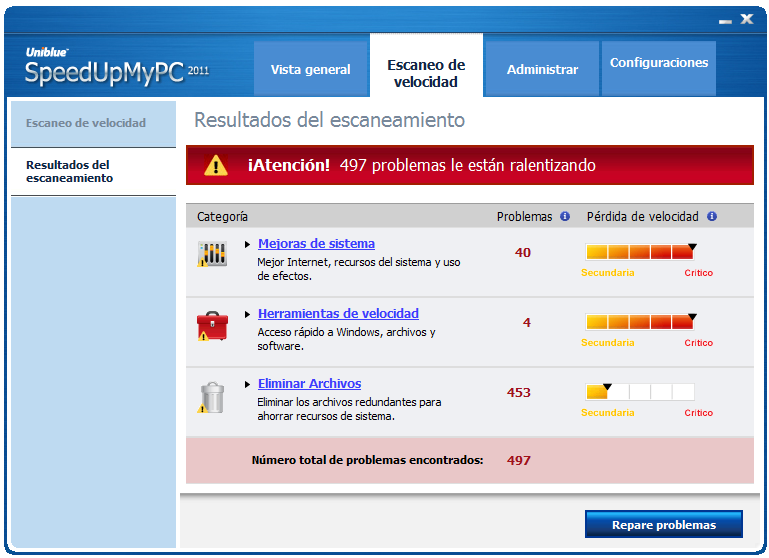Click the total 497 in the pink row

[x=519, y=460]
